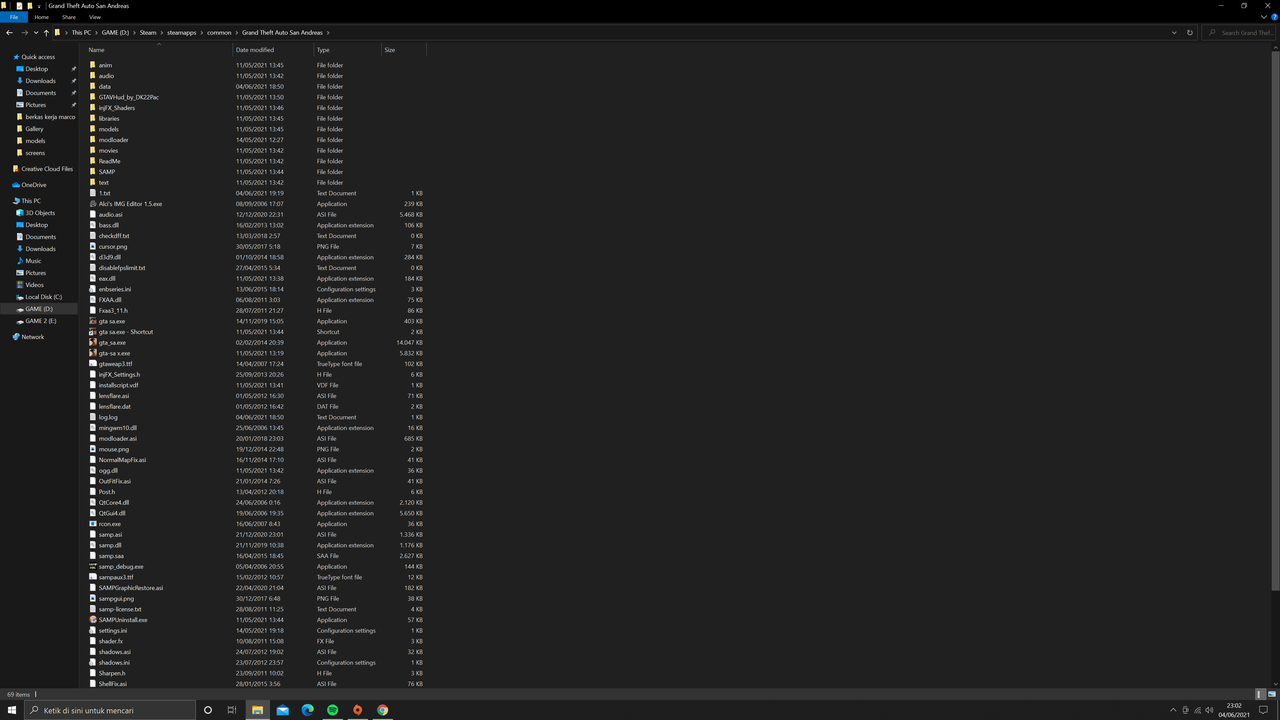Select the gta_sa.exe application icon
This screenshot has height=720, width=1280.
coord(93,342)
